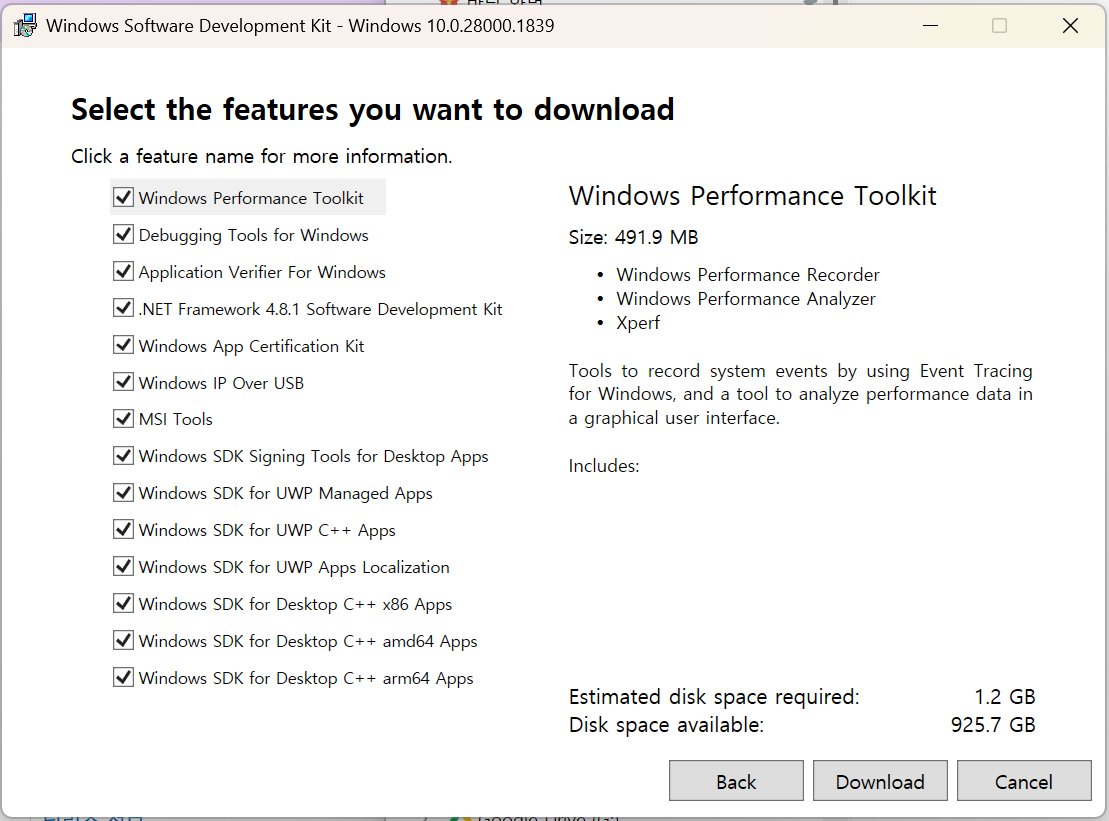Show info for .NET Framework 4.8.1 Software Development Kit

(x=320, y=309)
